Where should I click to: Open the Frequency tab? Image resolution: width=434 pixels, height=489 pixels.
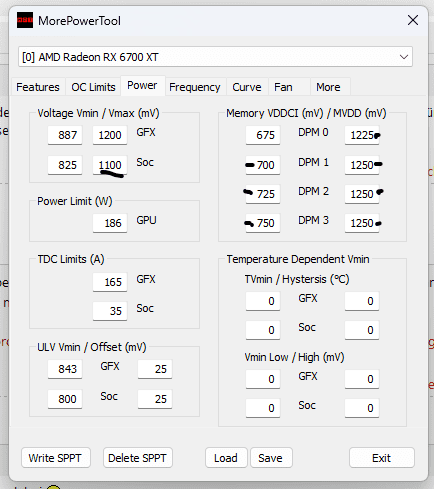[x=195, y=87]
